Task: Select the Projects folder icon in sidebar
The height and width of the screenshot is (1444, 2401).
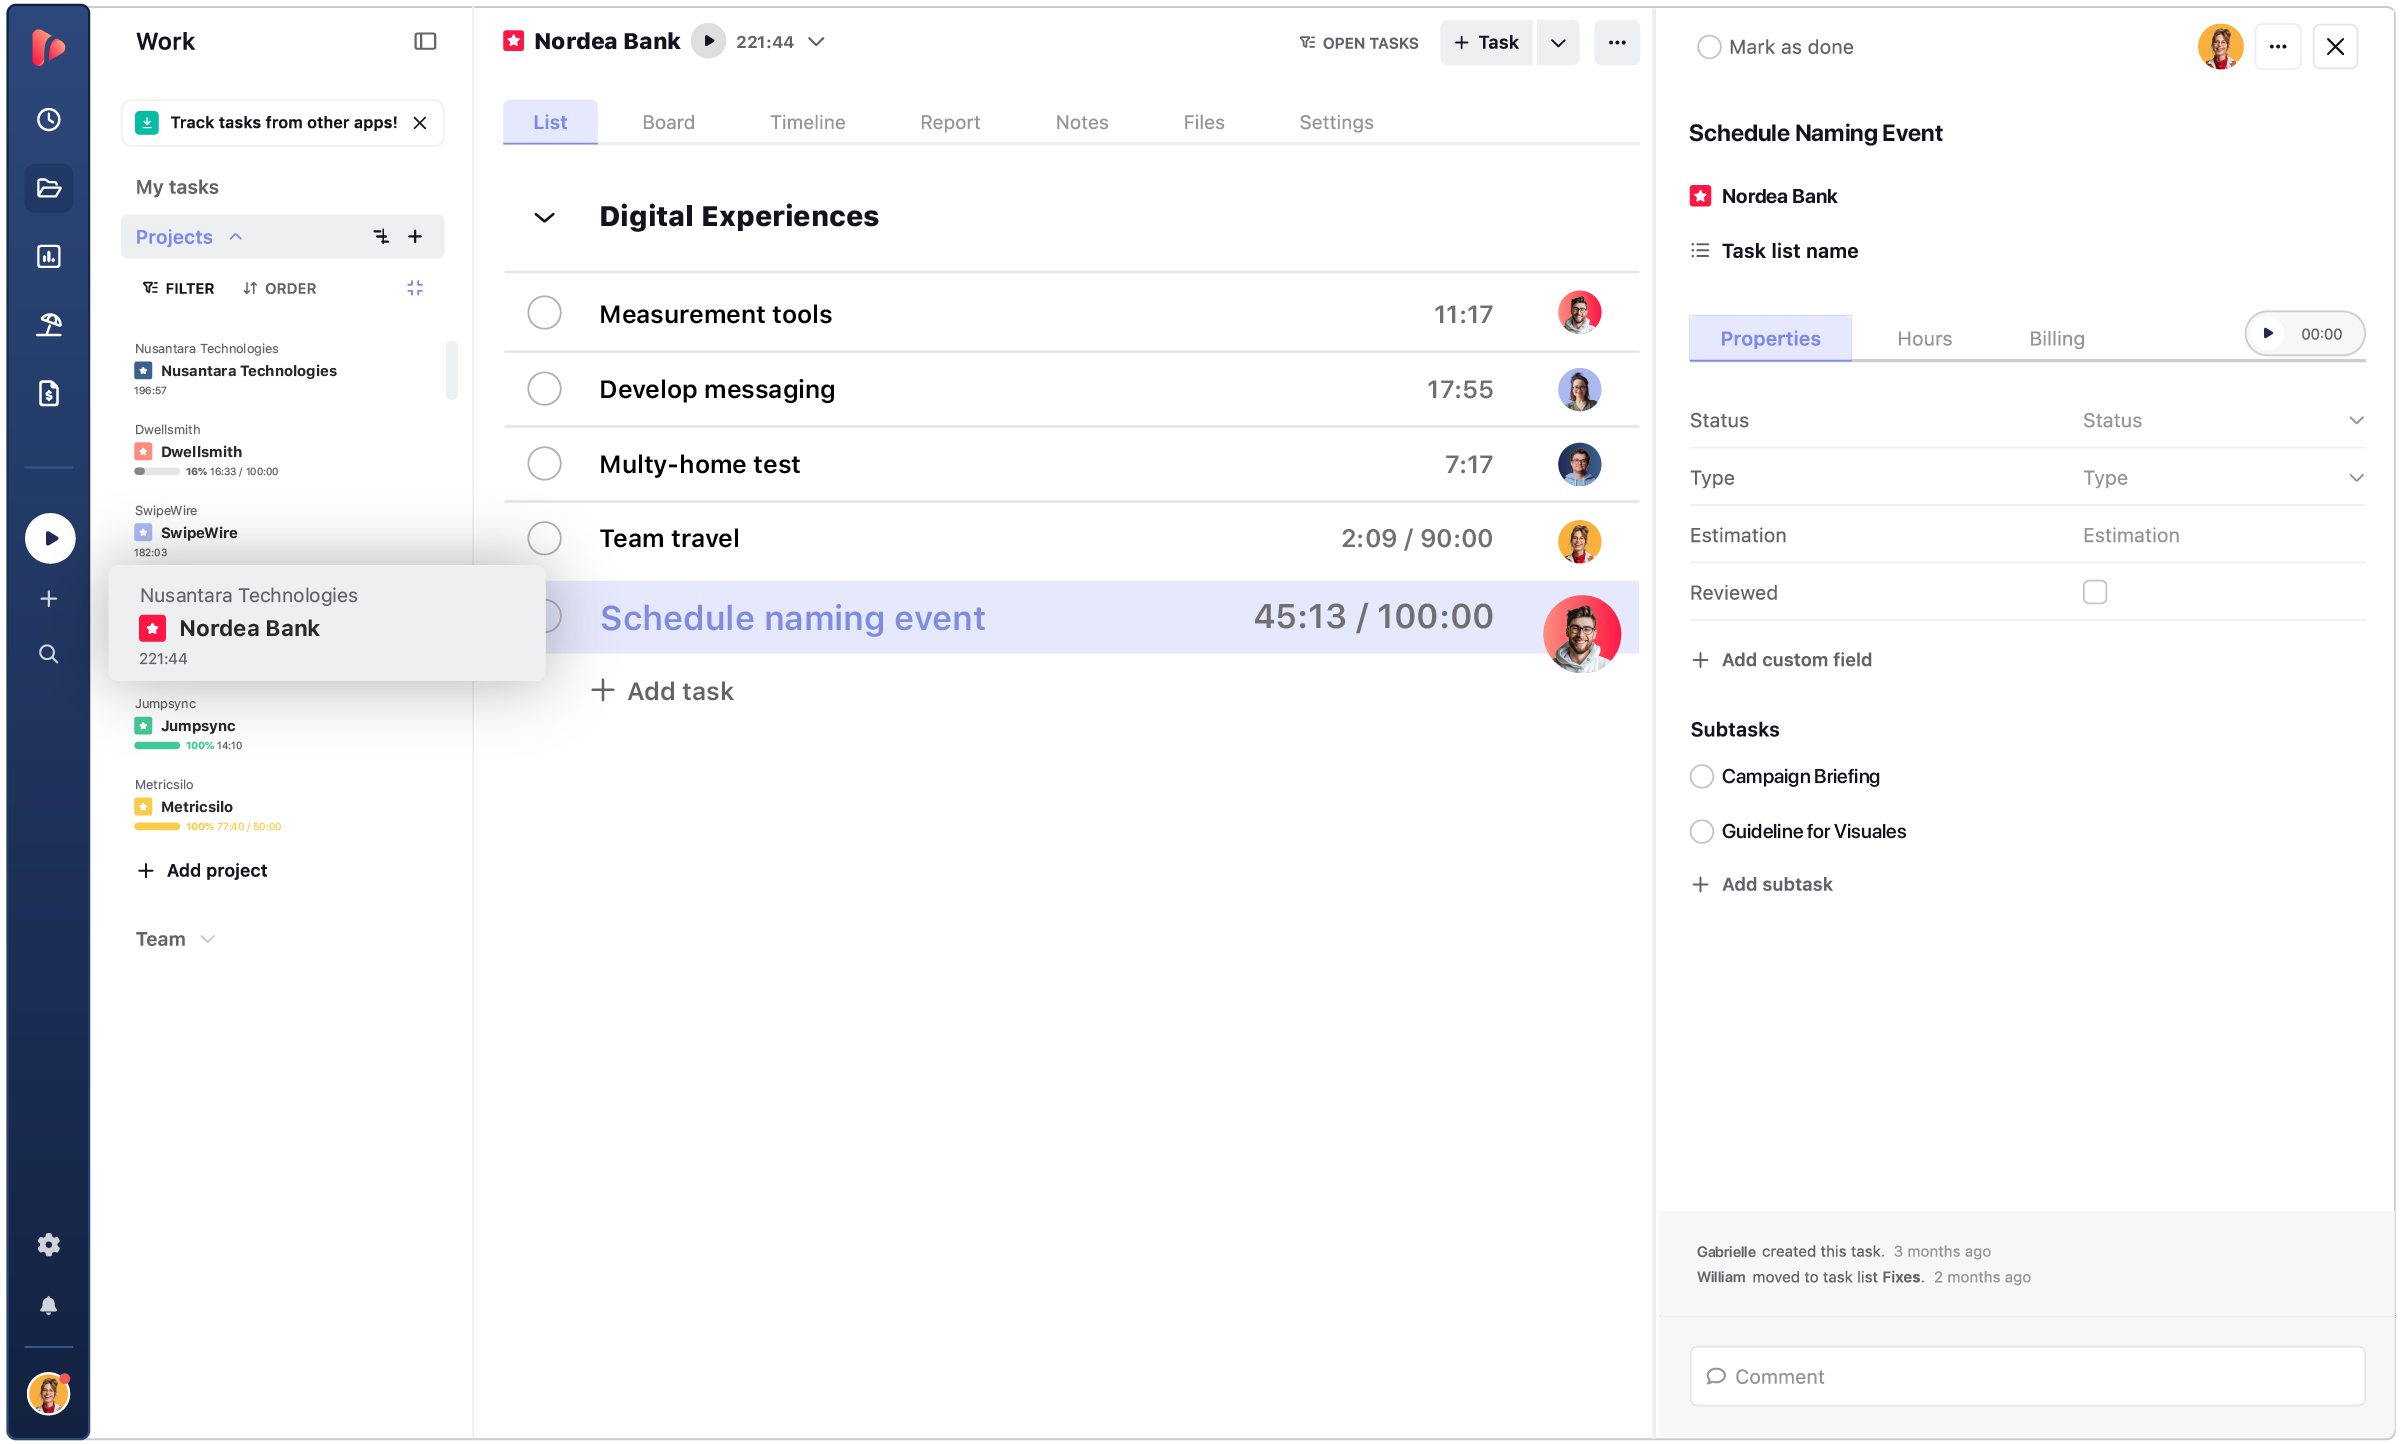Action: pos(48,188)
